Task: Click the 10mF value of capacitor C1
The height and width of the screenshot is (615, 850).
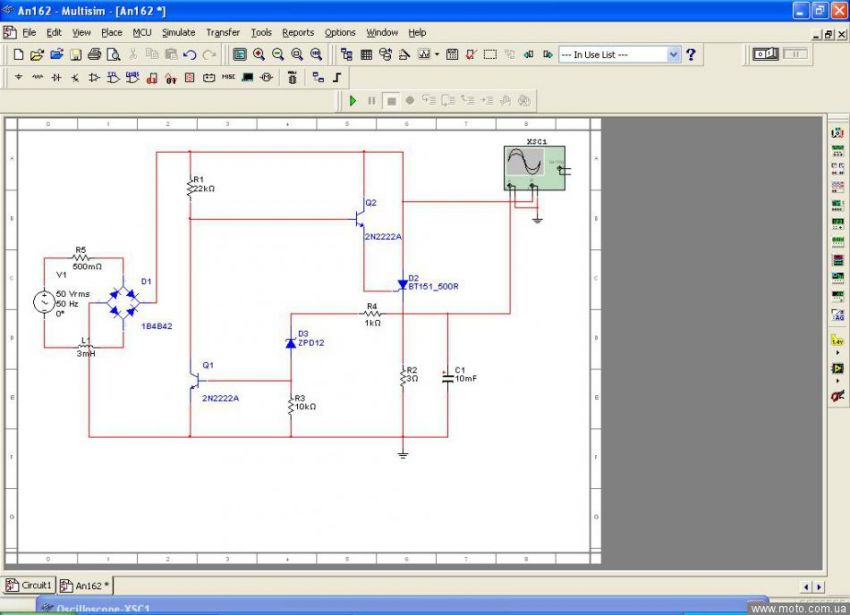Action: coord(466,379)
